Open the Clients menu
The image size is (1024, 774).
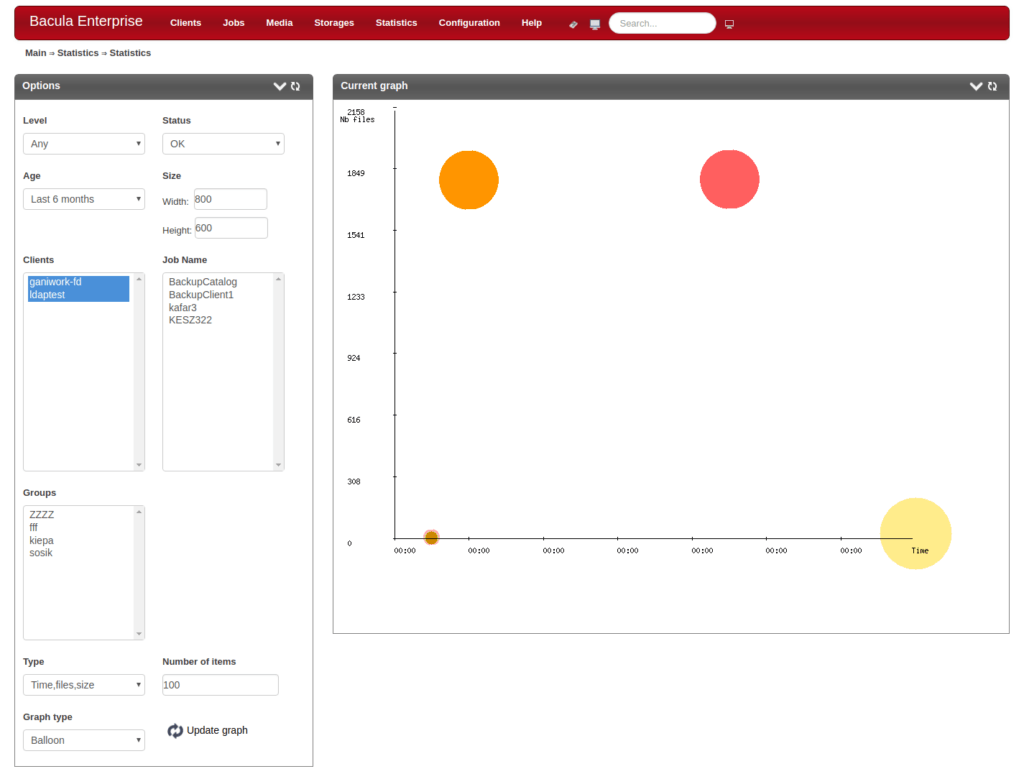tap(185, 22)
